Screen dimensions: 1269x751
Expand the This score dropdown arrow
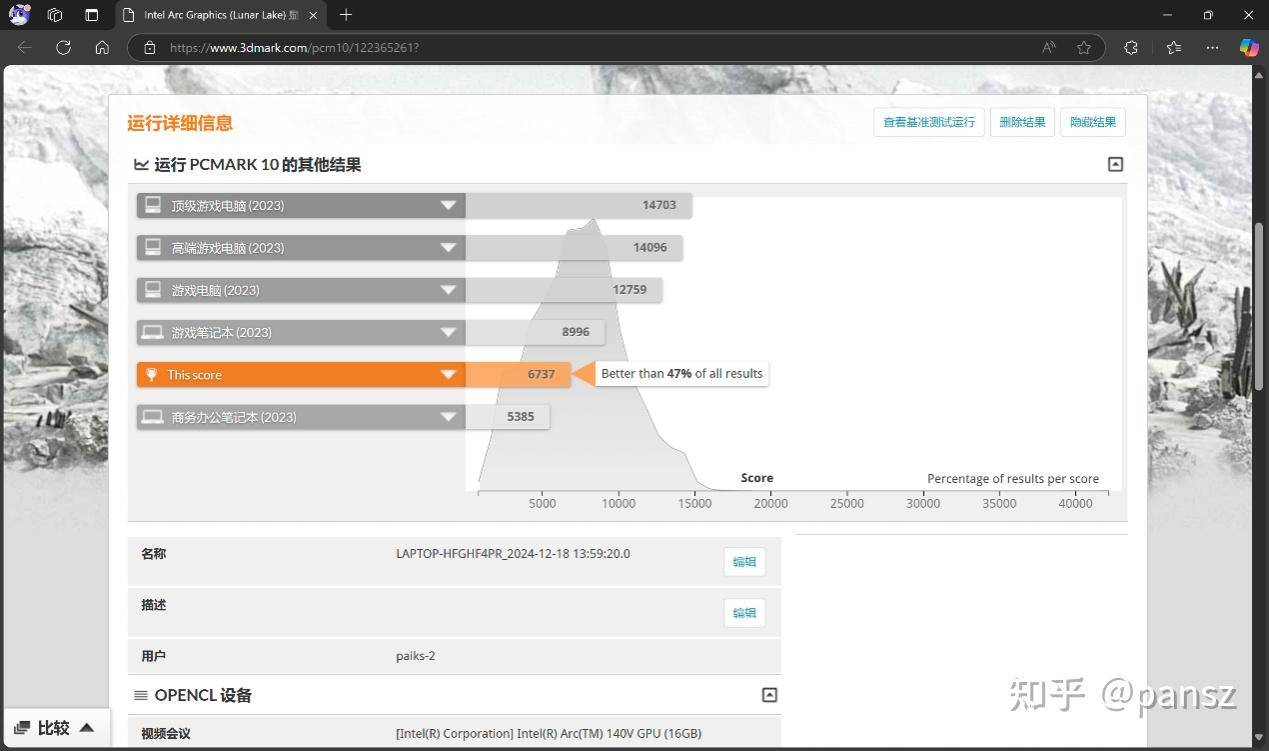[448, 374]
